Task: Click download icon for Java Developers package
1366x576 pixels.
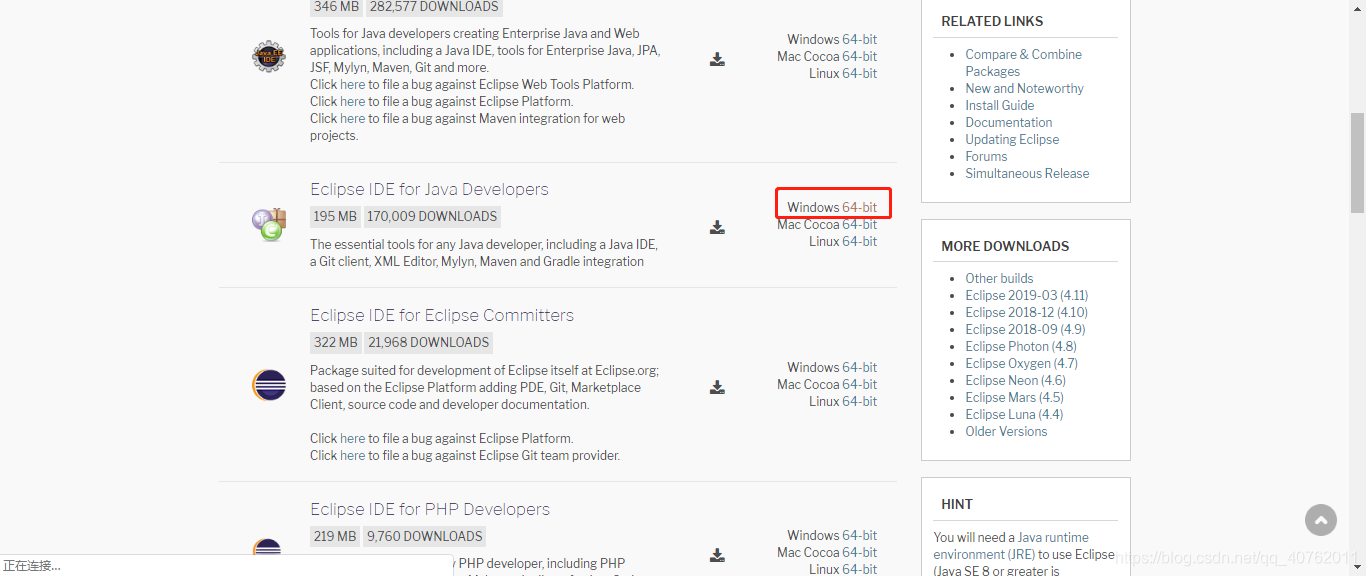Action: tap(717, 227)
